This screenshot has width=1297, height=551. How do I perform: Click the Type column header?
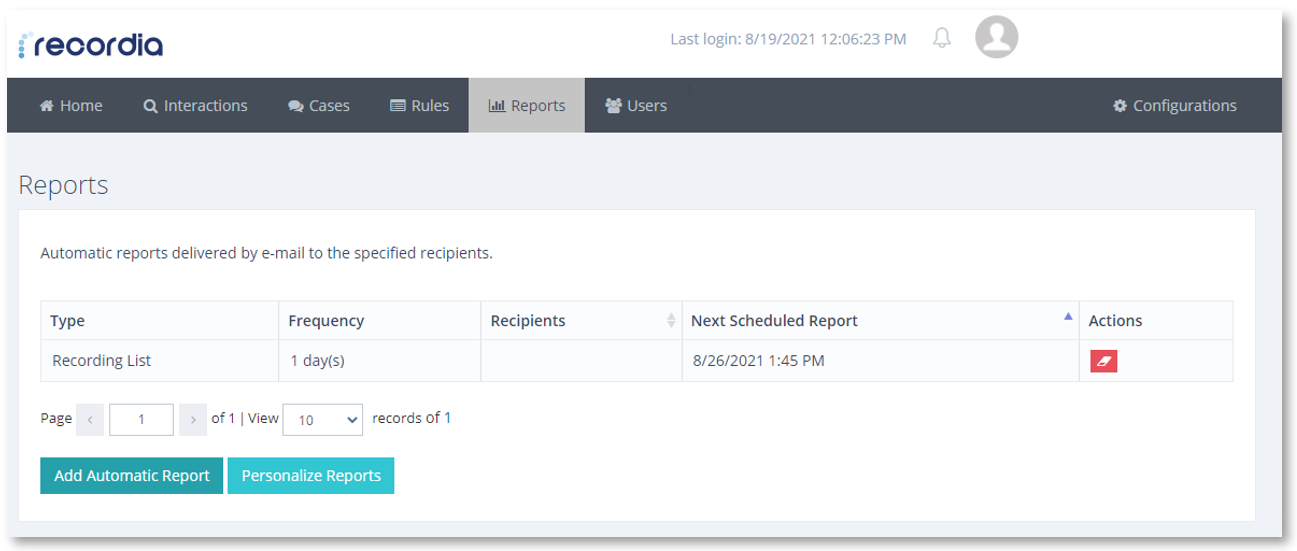[160, 321]
